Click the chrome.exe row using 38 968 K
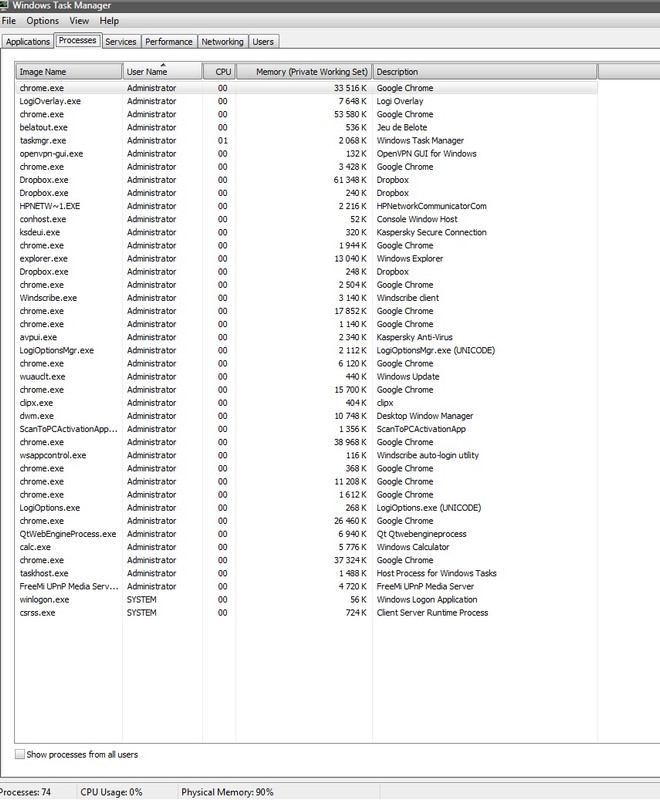 306,442
